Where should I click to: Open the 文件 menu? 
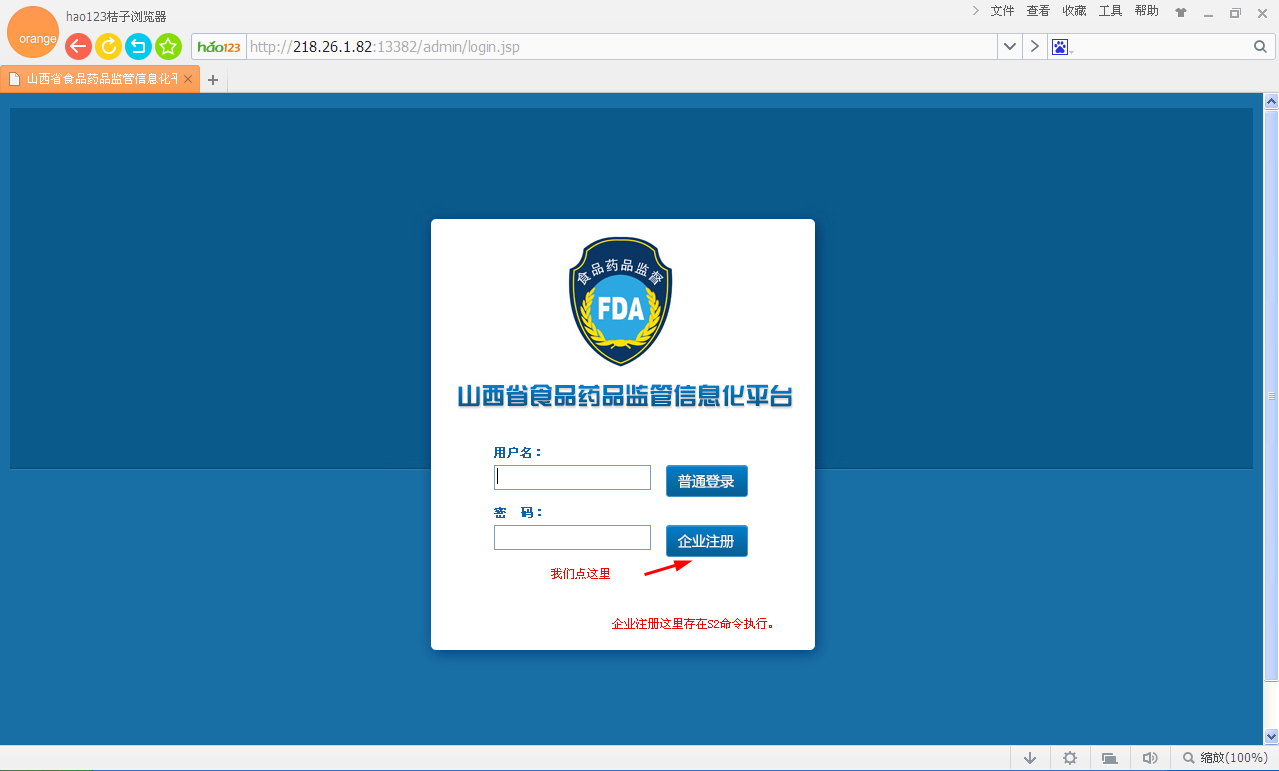(1002, 11)
